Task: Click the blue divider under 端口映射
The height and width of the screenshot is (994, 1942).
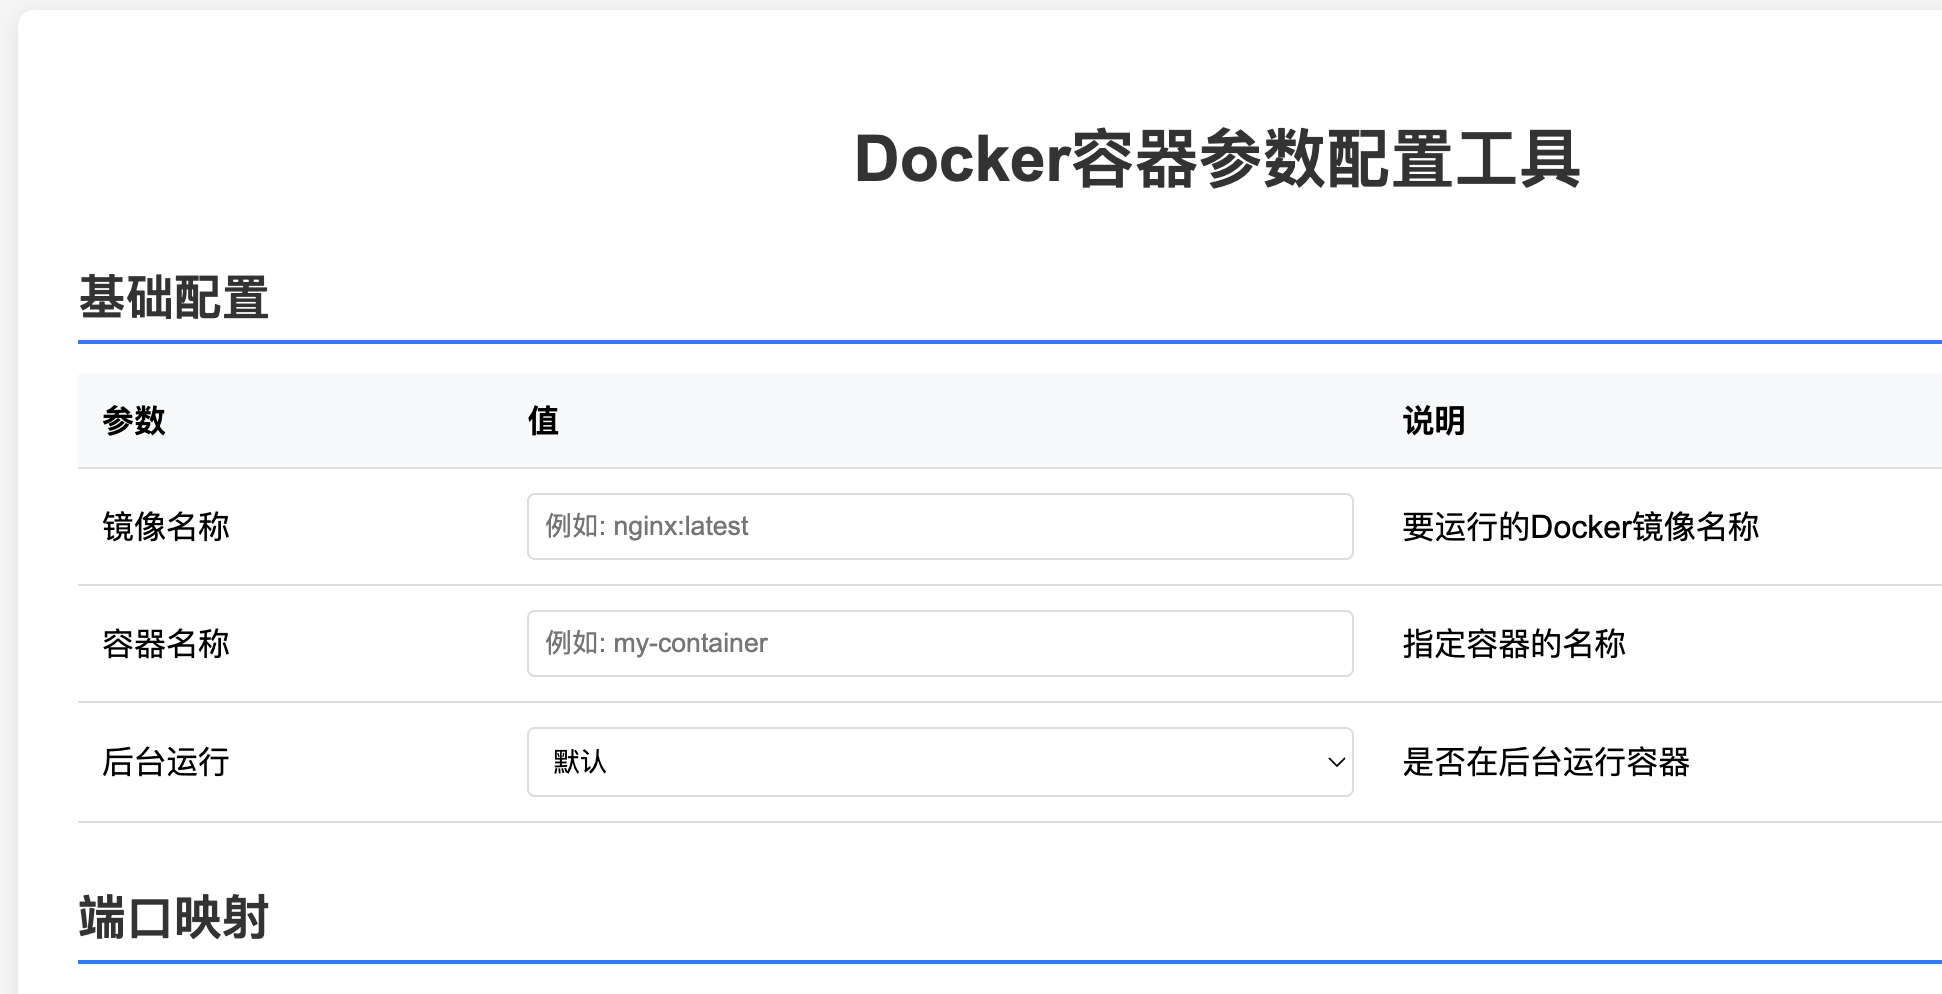Action: [1000, 962]
